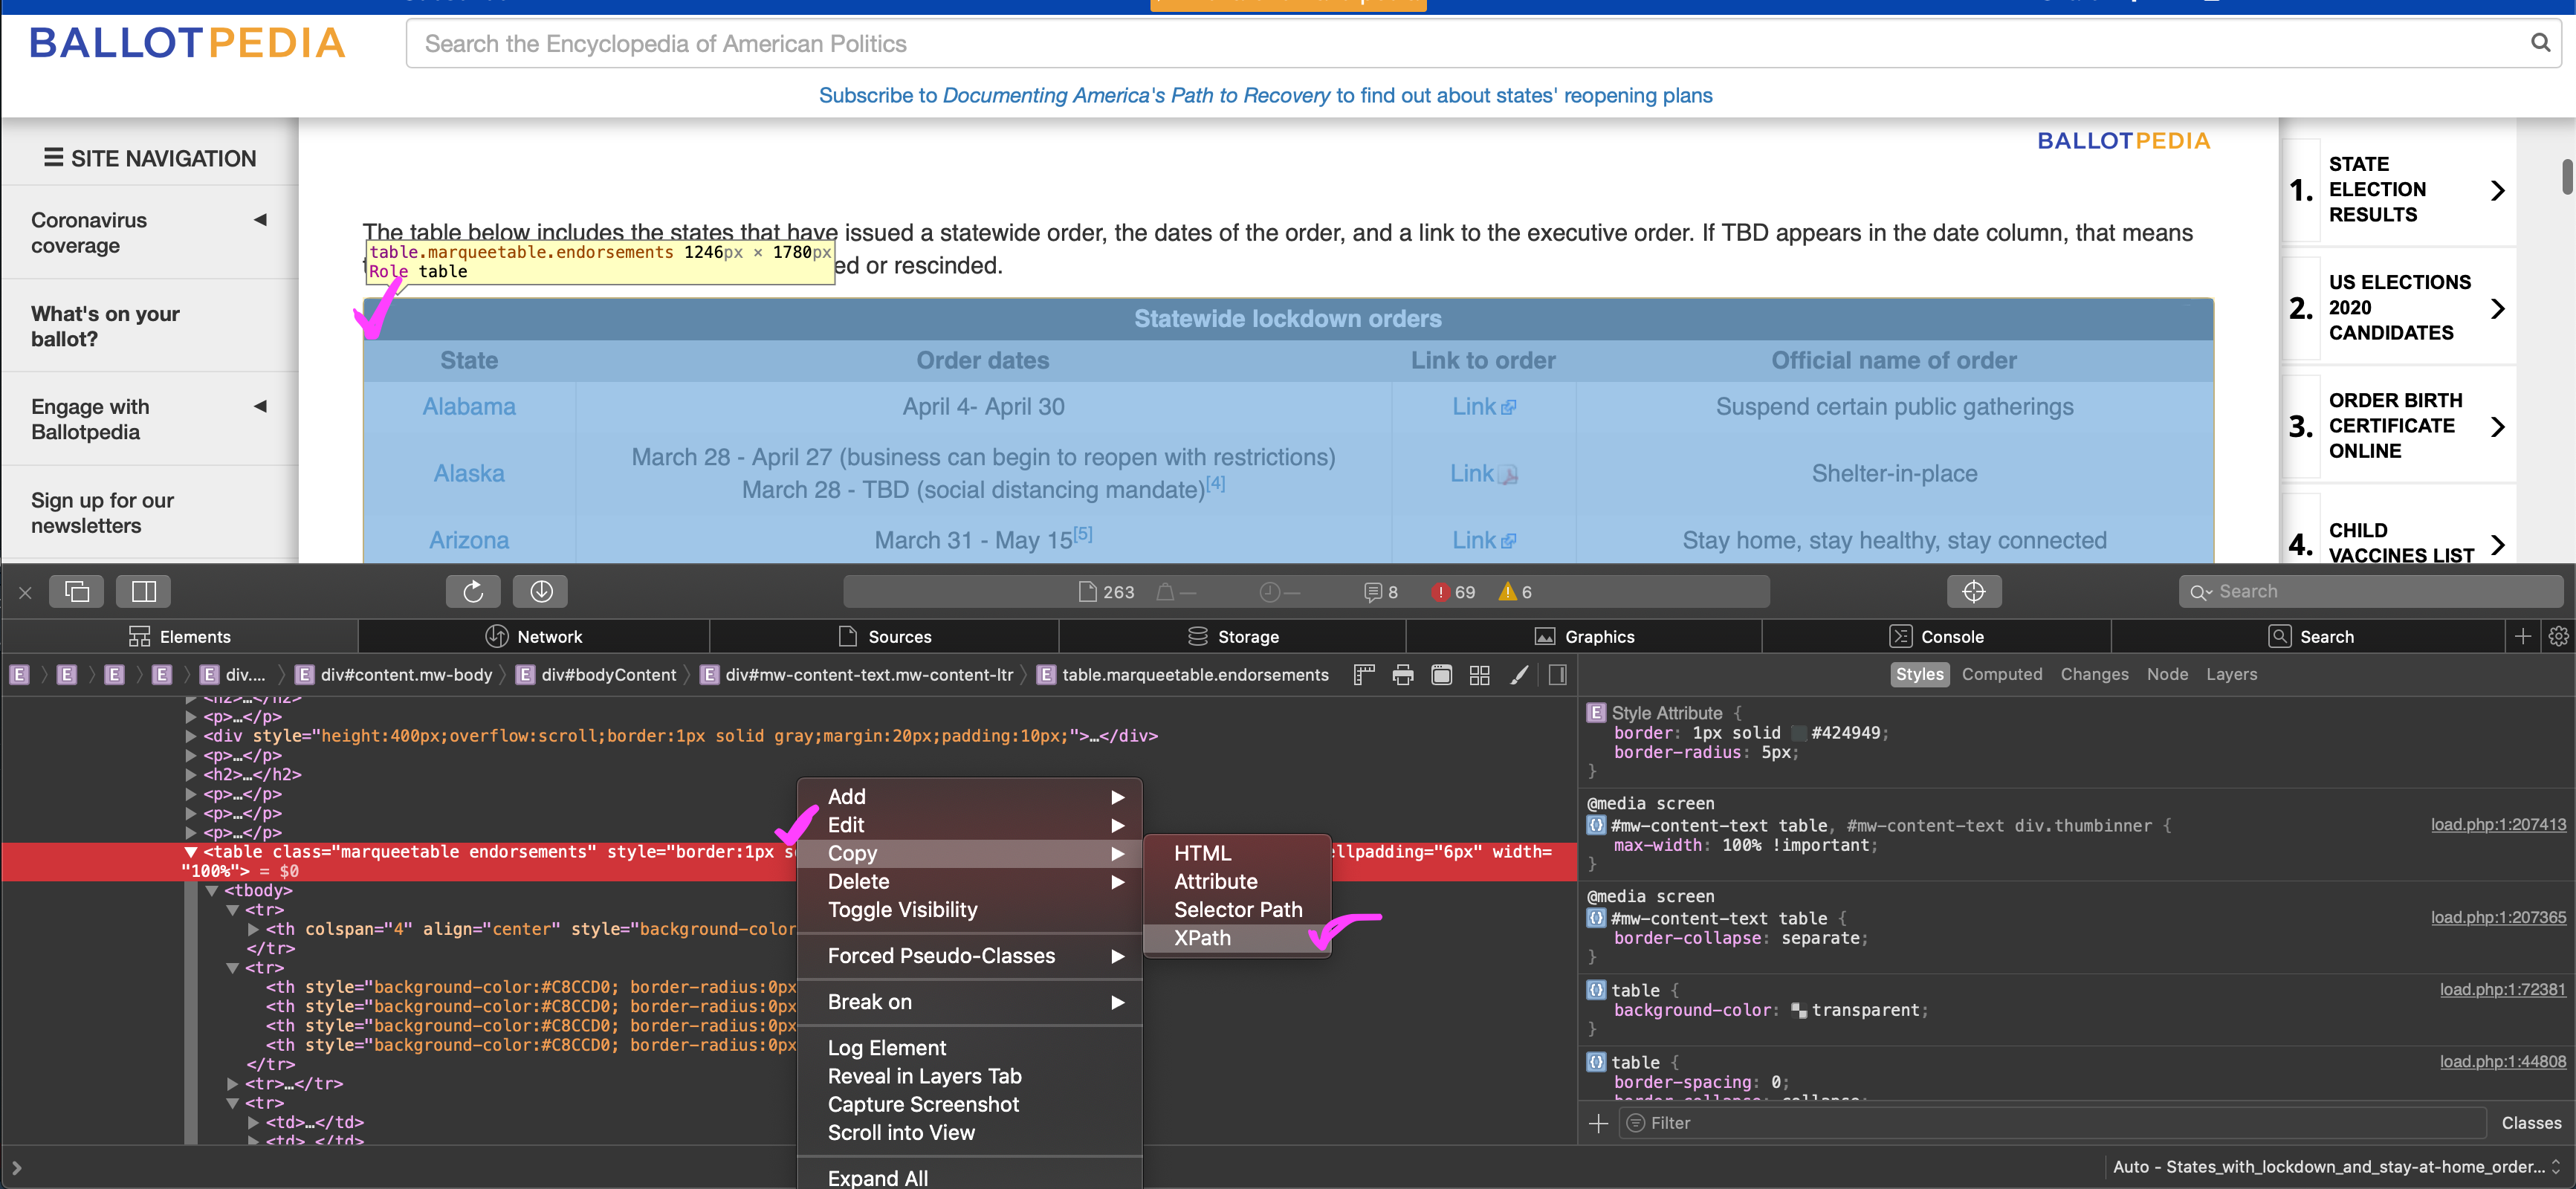Toggle paint flashing brush icon
Image resolution: width=2576 pixels, height=1189 pixels.
click(x=1519, y=675)
